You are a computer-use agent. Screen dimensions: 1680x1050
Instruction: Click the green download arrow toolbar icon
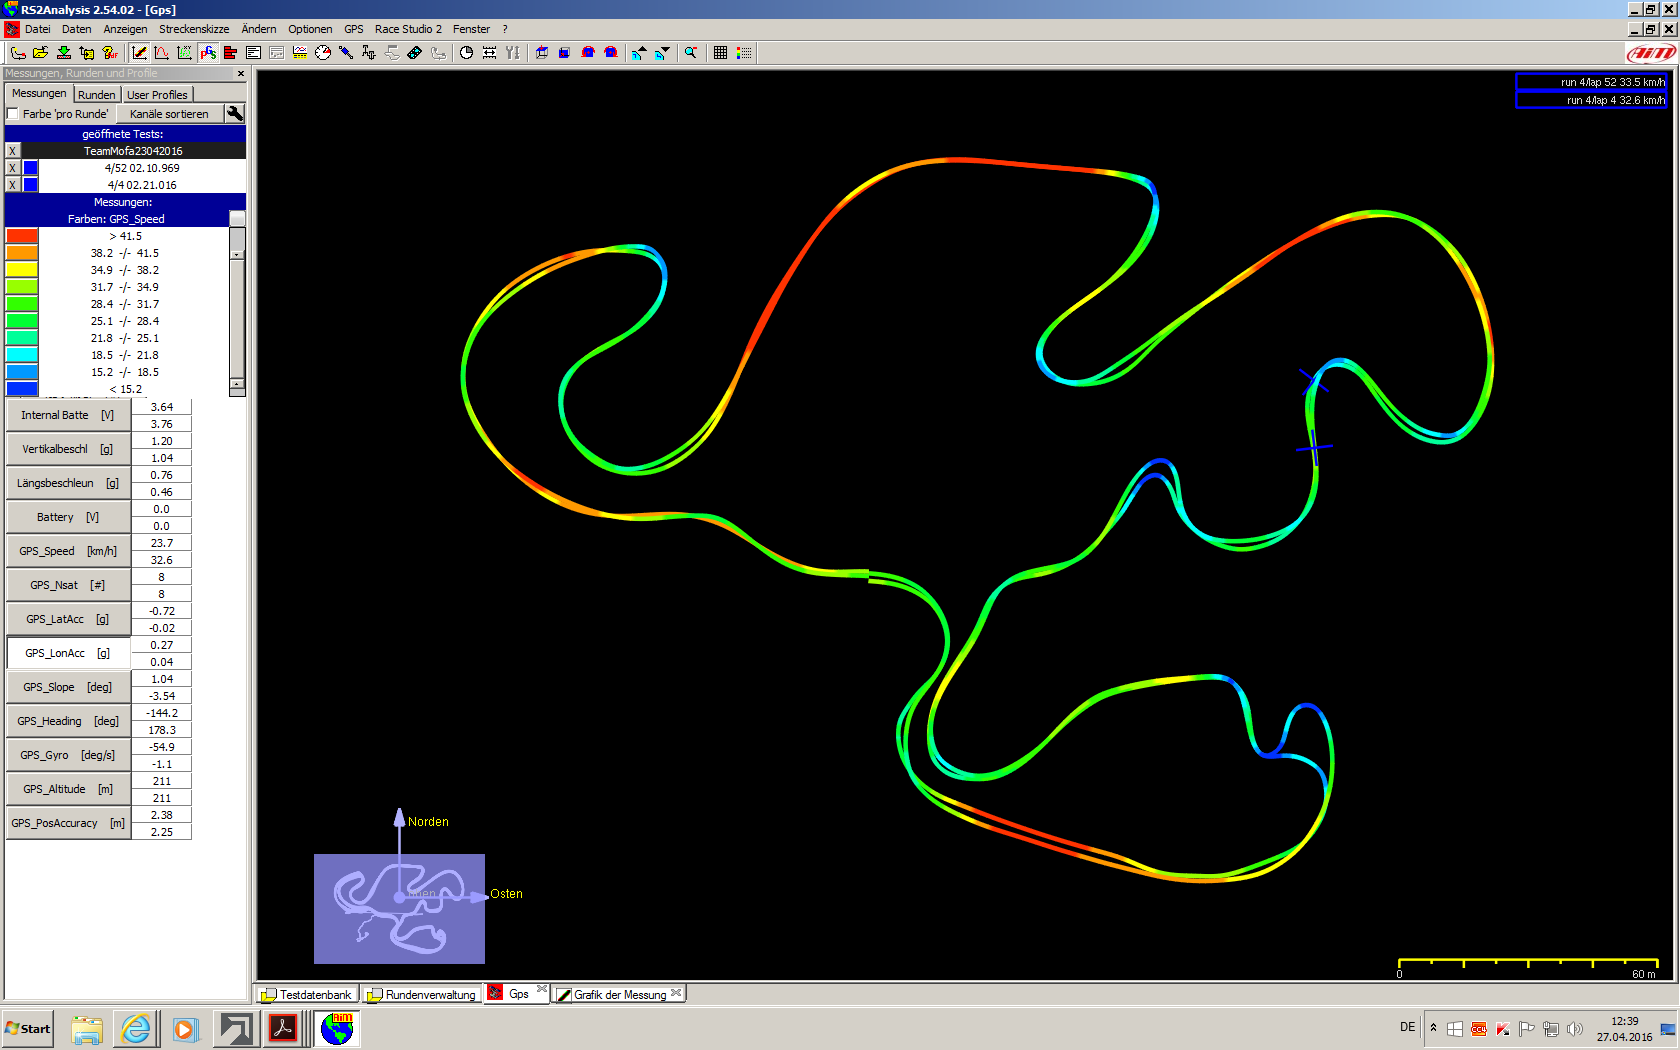click(63, 53)
